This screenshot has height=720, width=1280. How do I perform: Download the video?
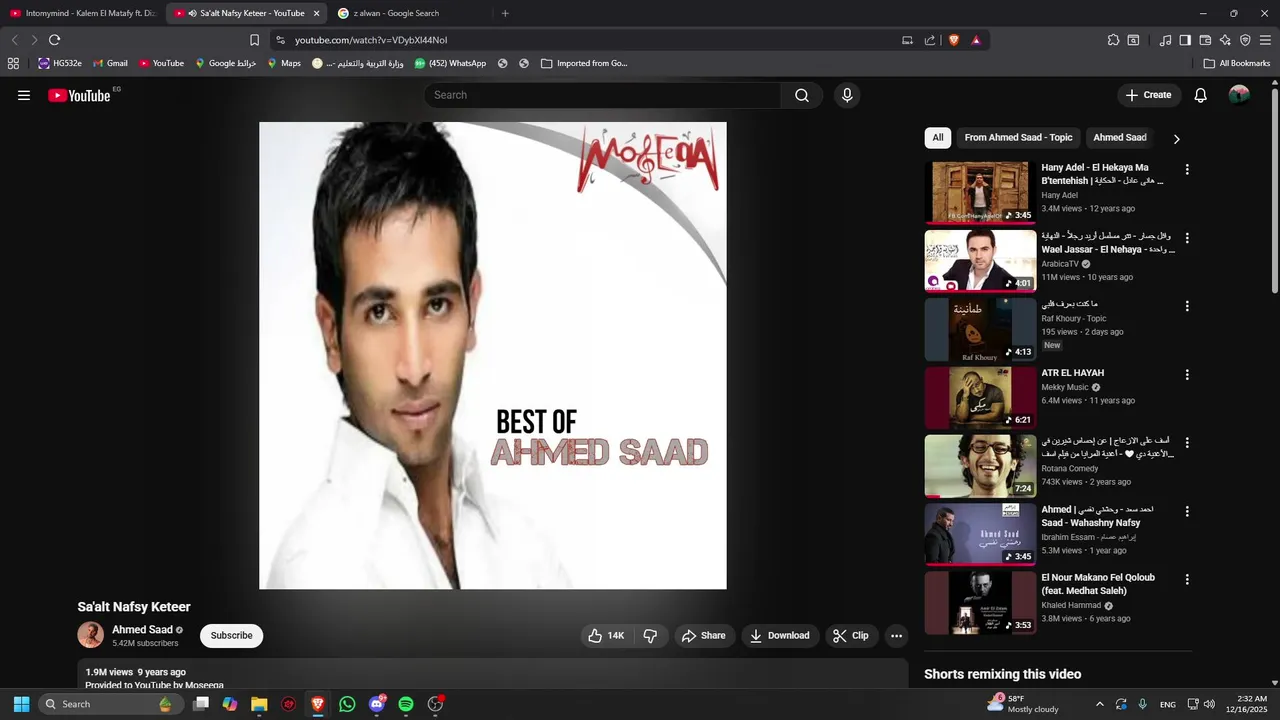coord(780,636)
